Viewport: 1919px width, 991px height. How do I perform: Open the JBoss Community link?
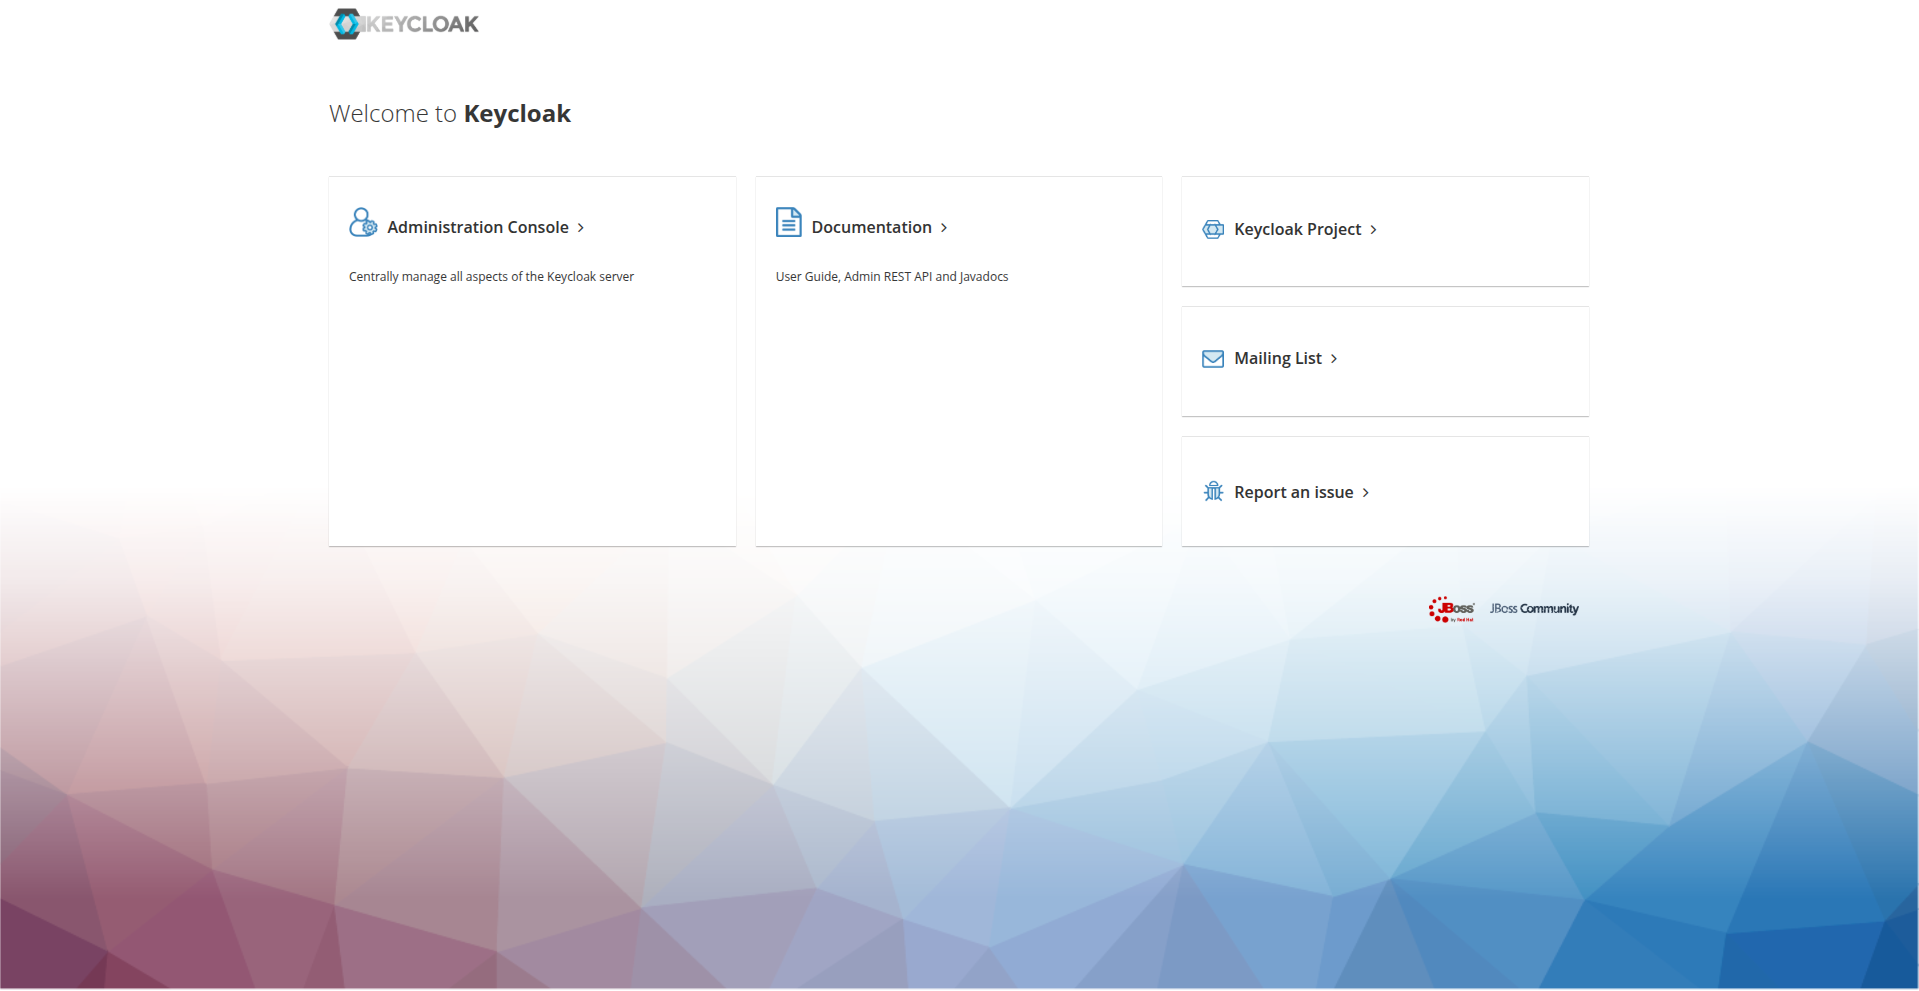click(1534, 609)
